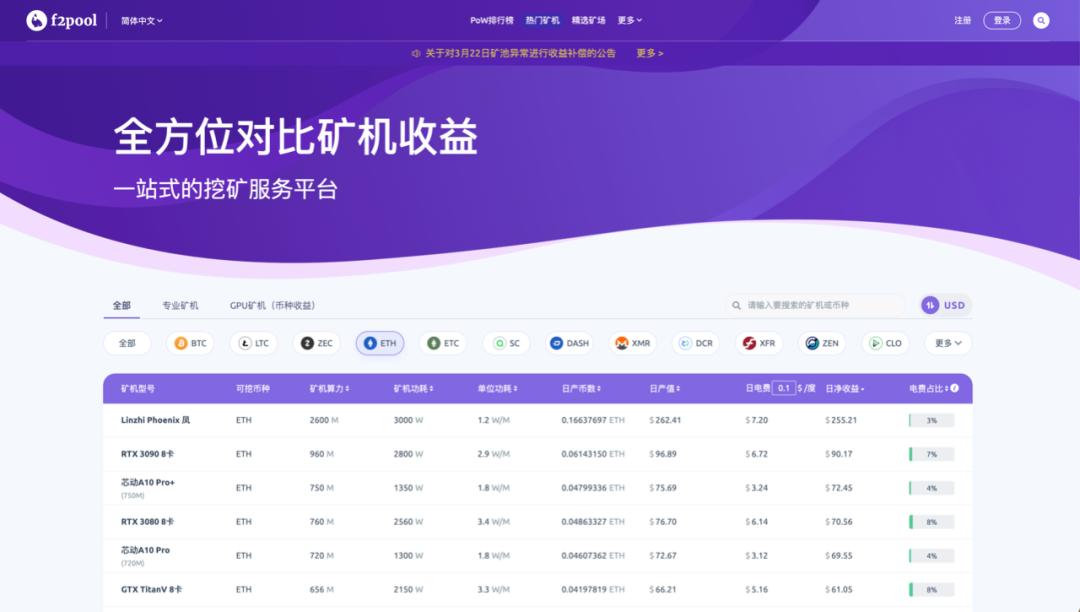The height and width of the screenshot is (612, 1080).
Task: Click the info icon beside 电费占比 header
Action: tap(955, 389)
